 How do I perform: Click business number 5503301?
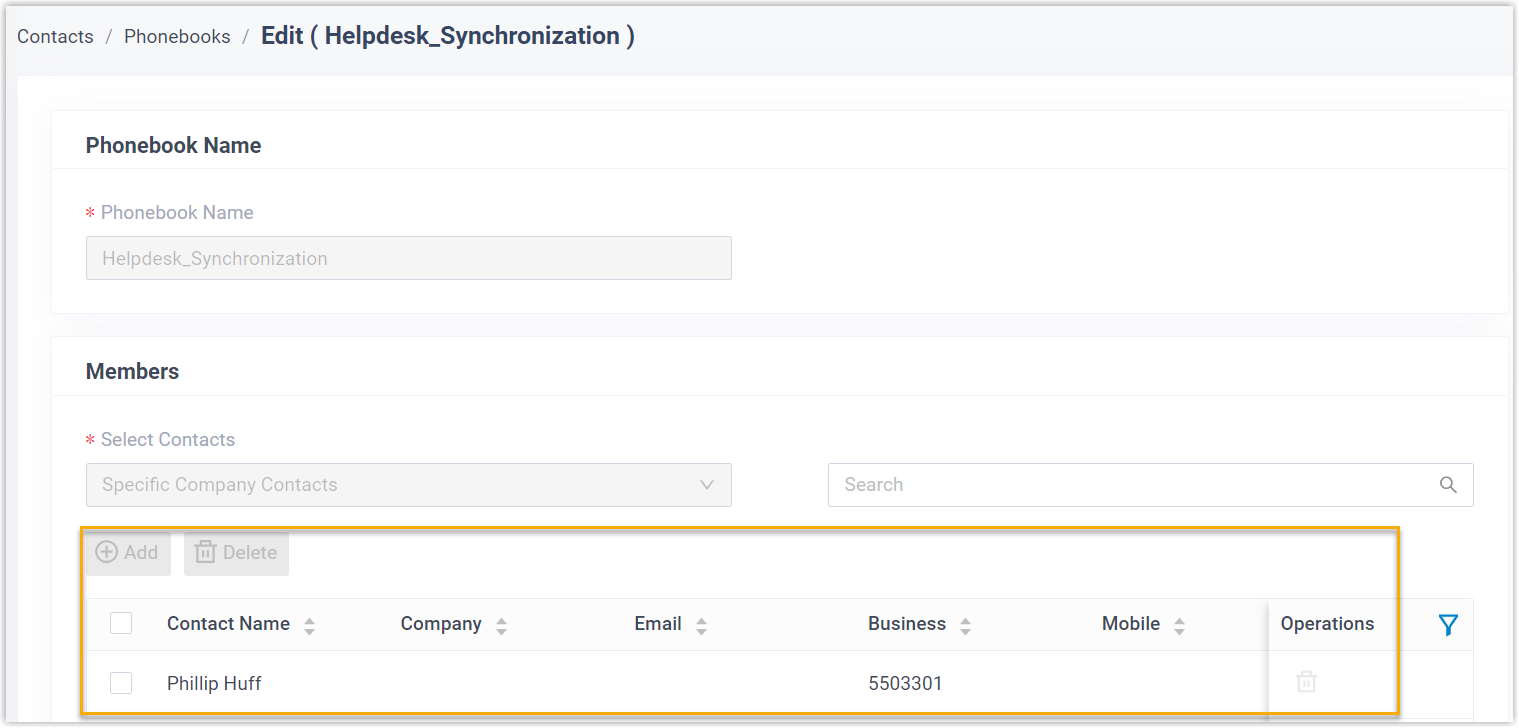[905, 684]
